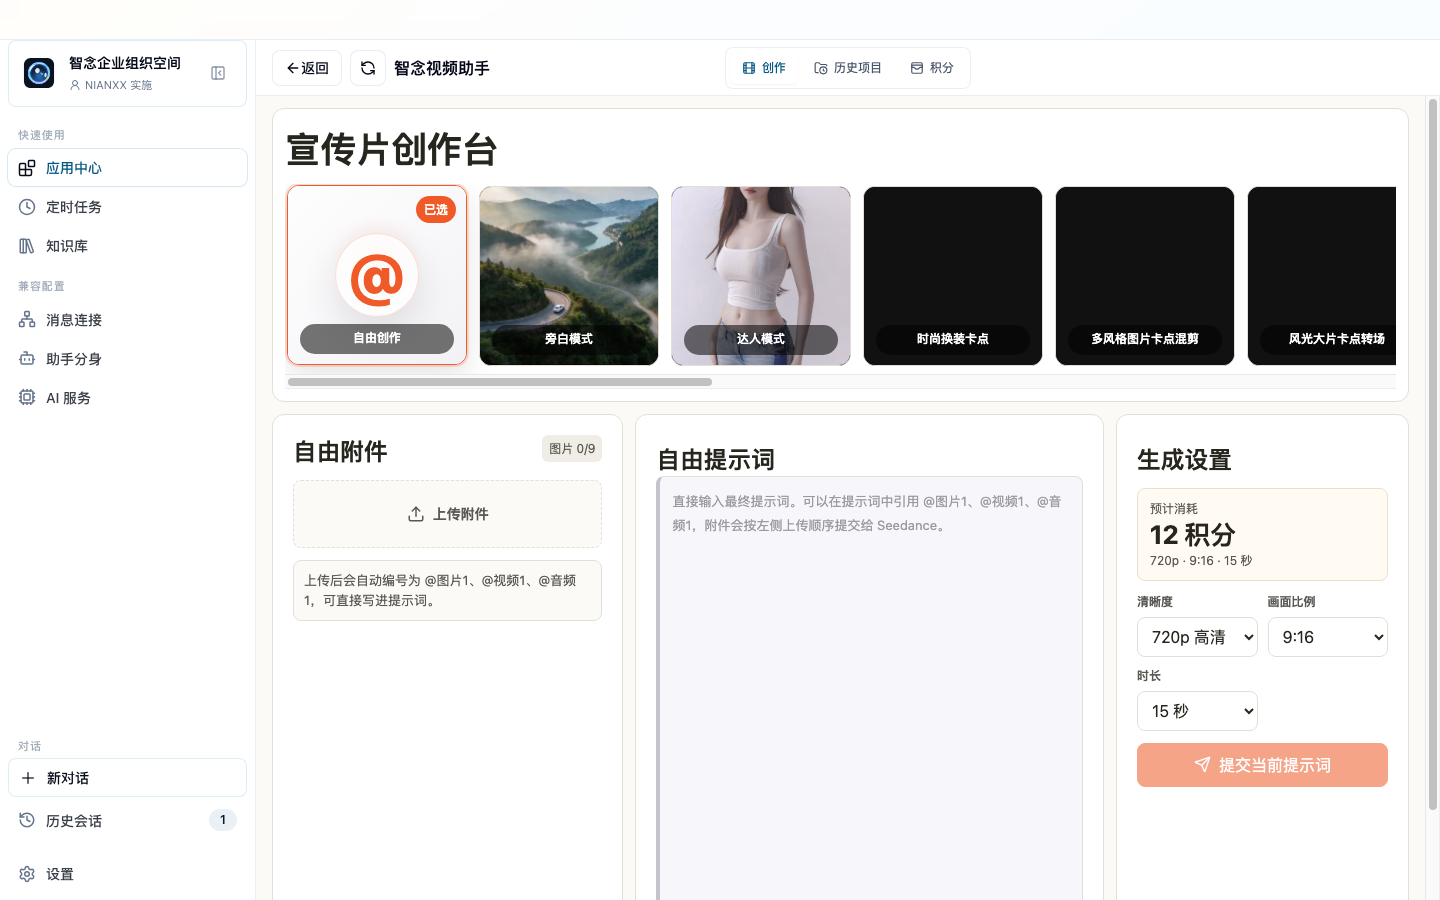Select the 时尚换装卡点 template card

[x=953, y=276]
